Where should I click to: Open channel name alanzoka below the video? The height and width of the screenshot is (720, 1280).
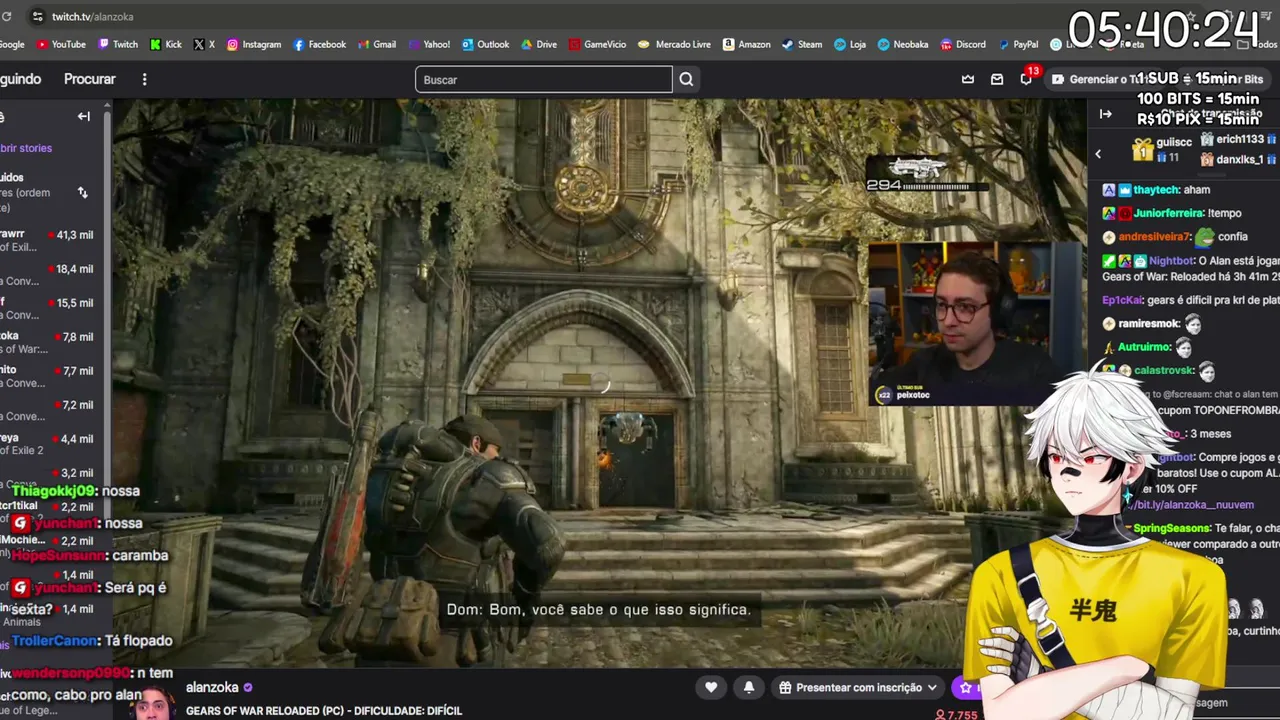point(212,687)
